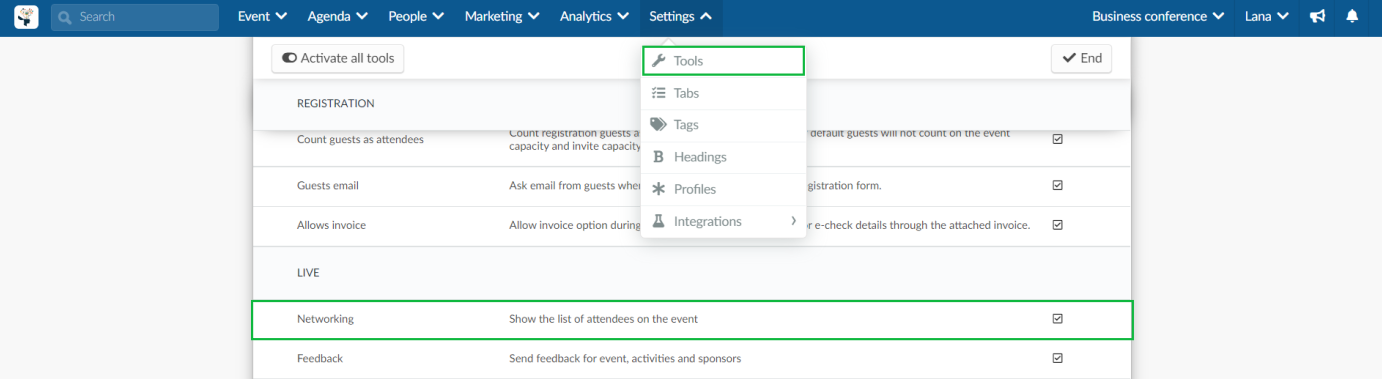Click into the Search field
The height and width of the screenshot is (379, 1382).
coord(135,17)
